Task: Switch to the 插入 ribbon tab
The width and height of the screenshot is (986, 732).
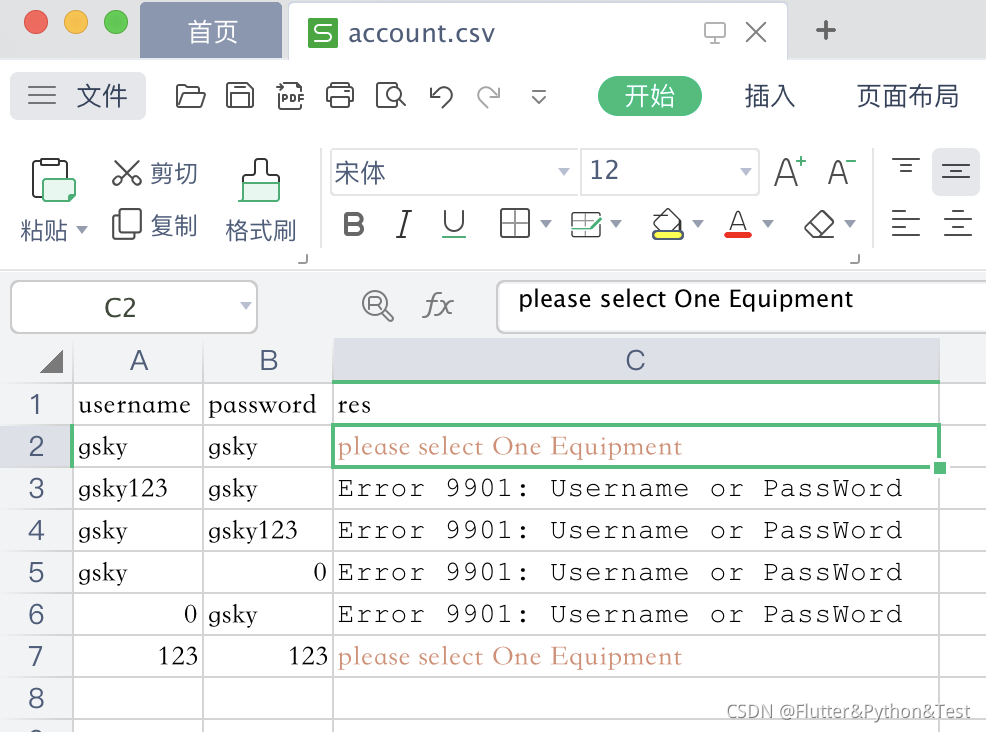Action: pos(770,96)
